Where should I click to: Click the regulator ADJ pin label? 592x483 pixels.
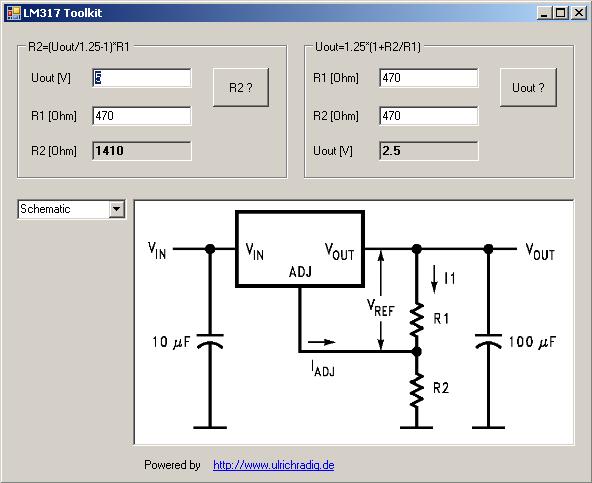300,272
